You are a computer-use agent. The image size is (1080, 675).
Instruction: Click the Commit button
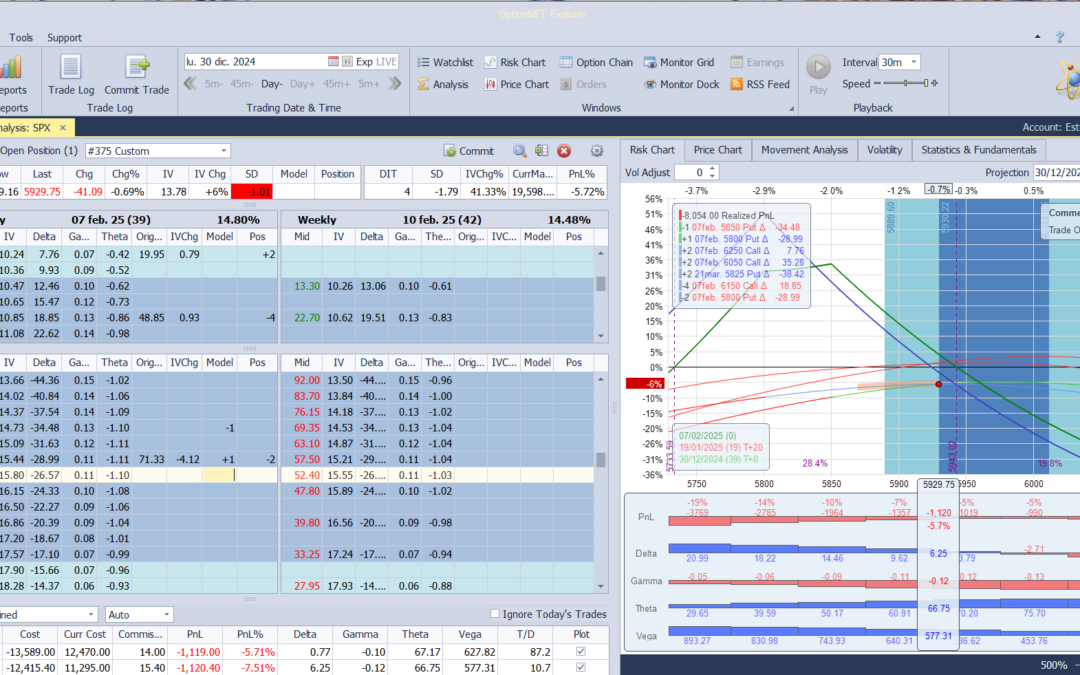469,151
